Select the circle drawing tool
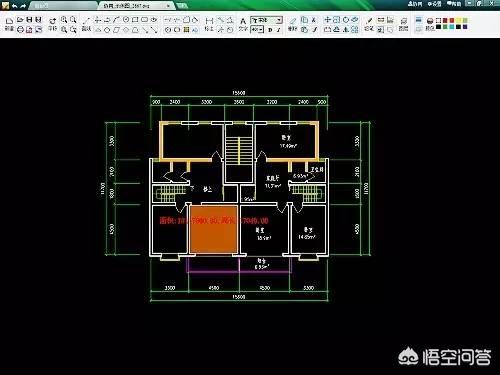Viewport: 500px width, 375px height. 126,20
